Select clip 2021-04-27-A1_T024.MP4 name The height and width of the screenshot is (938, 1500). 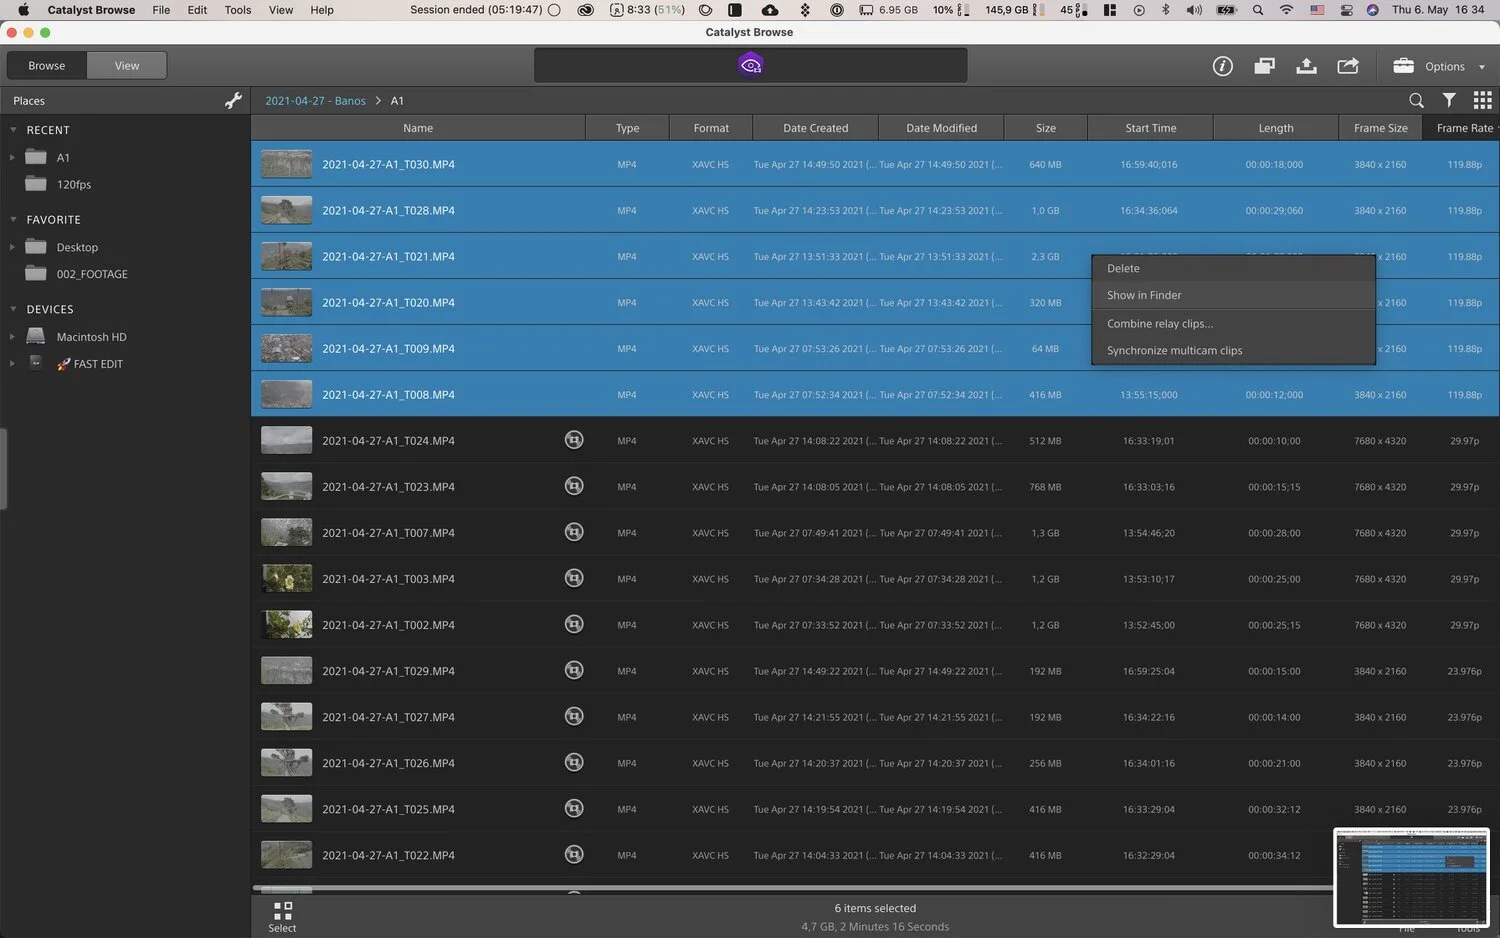388,441
